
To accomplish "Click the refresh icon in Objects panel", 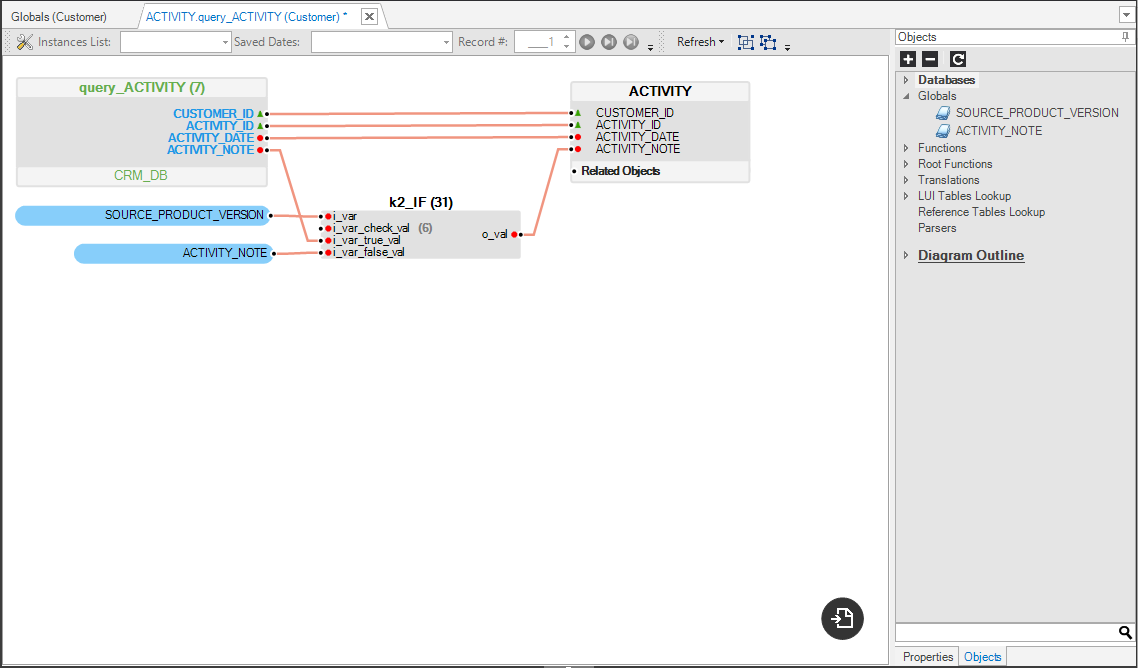I will tap(958, 59).
